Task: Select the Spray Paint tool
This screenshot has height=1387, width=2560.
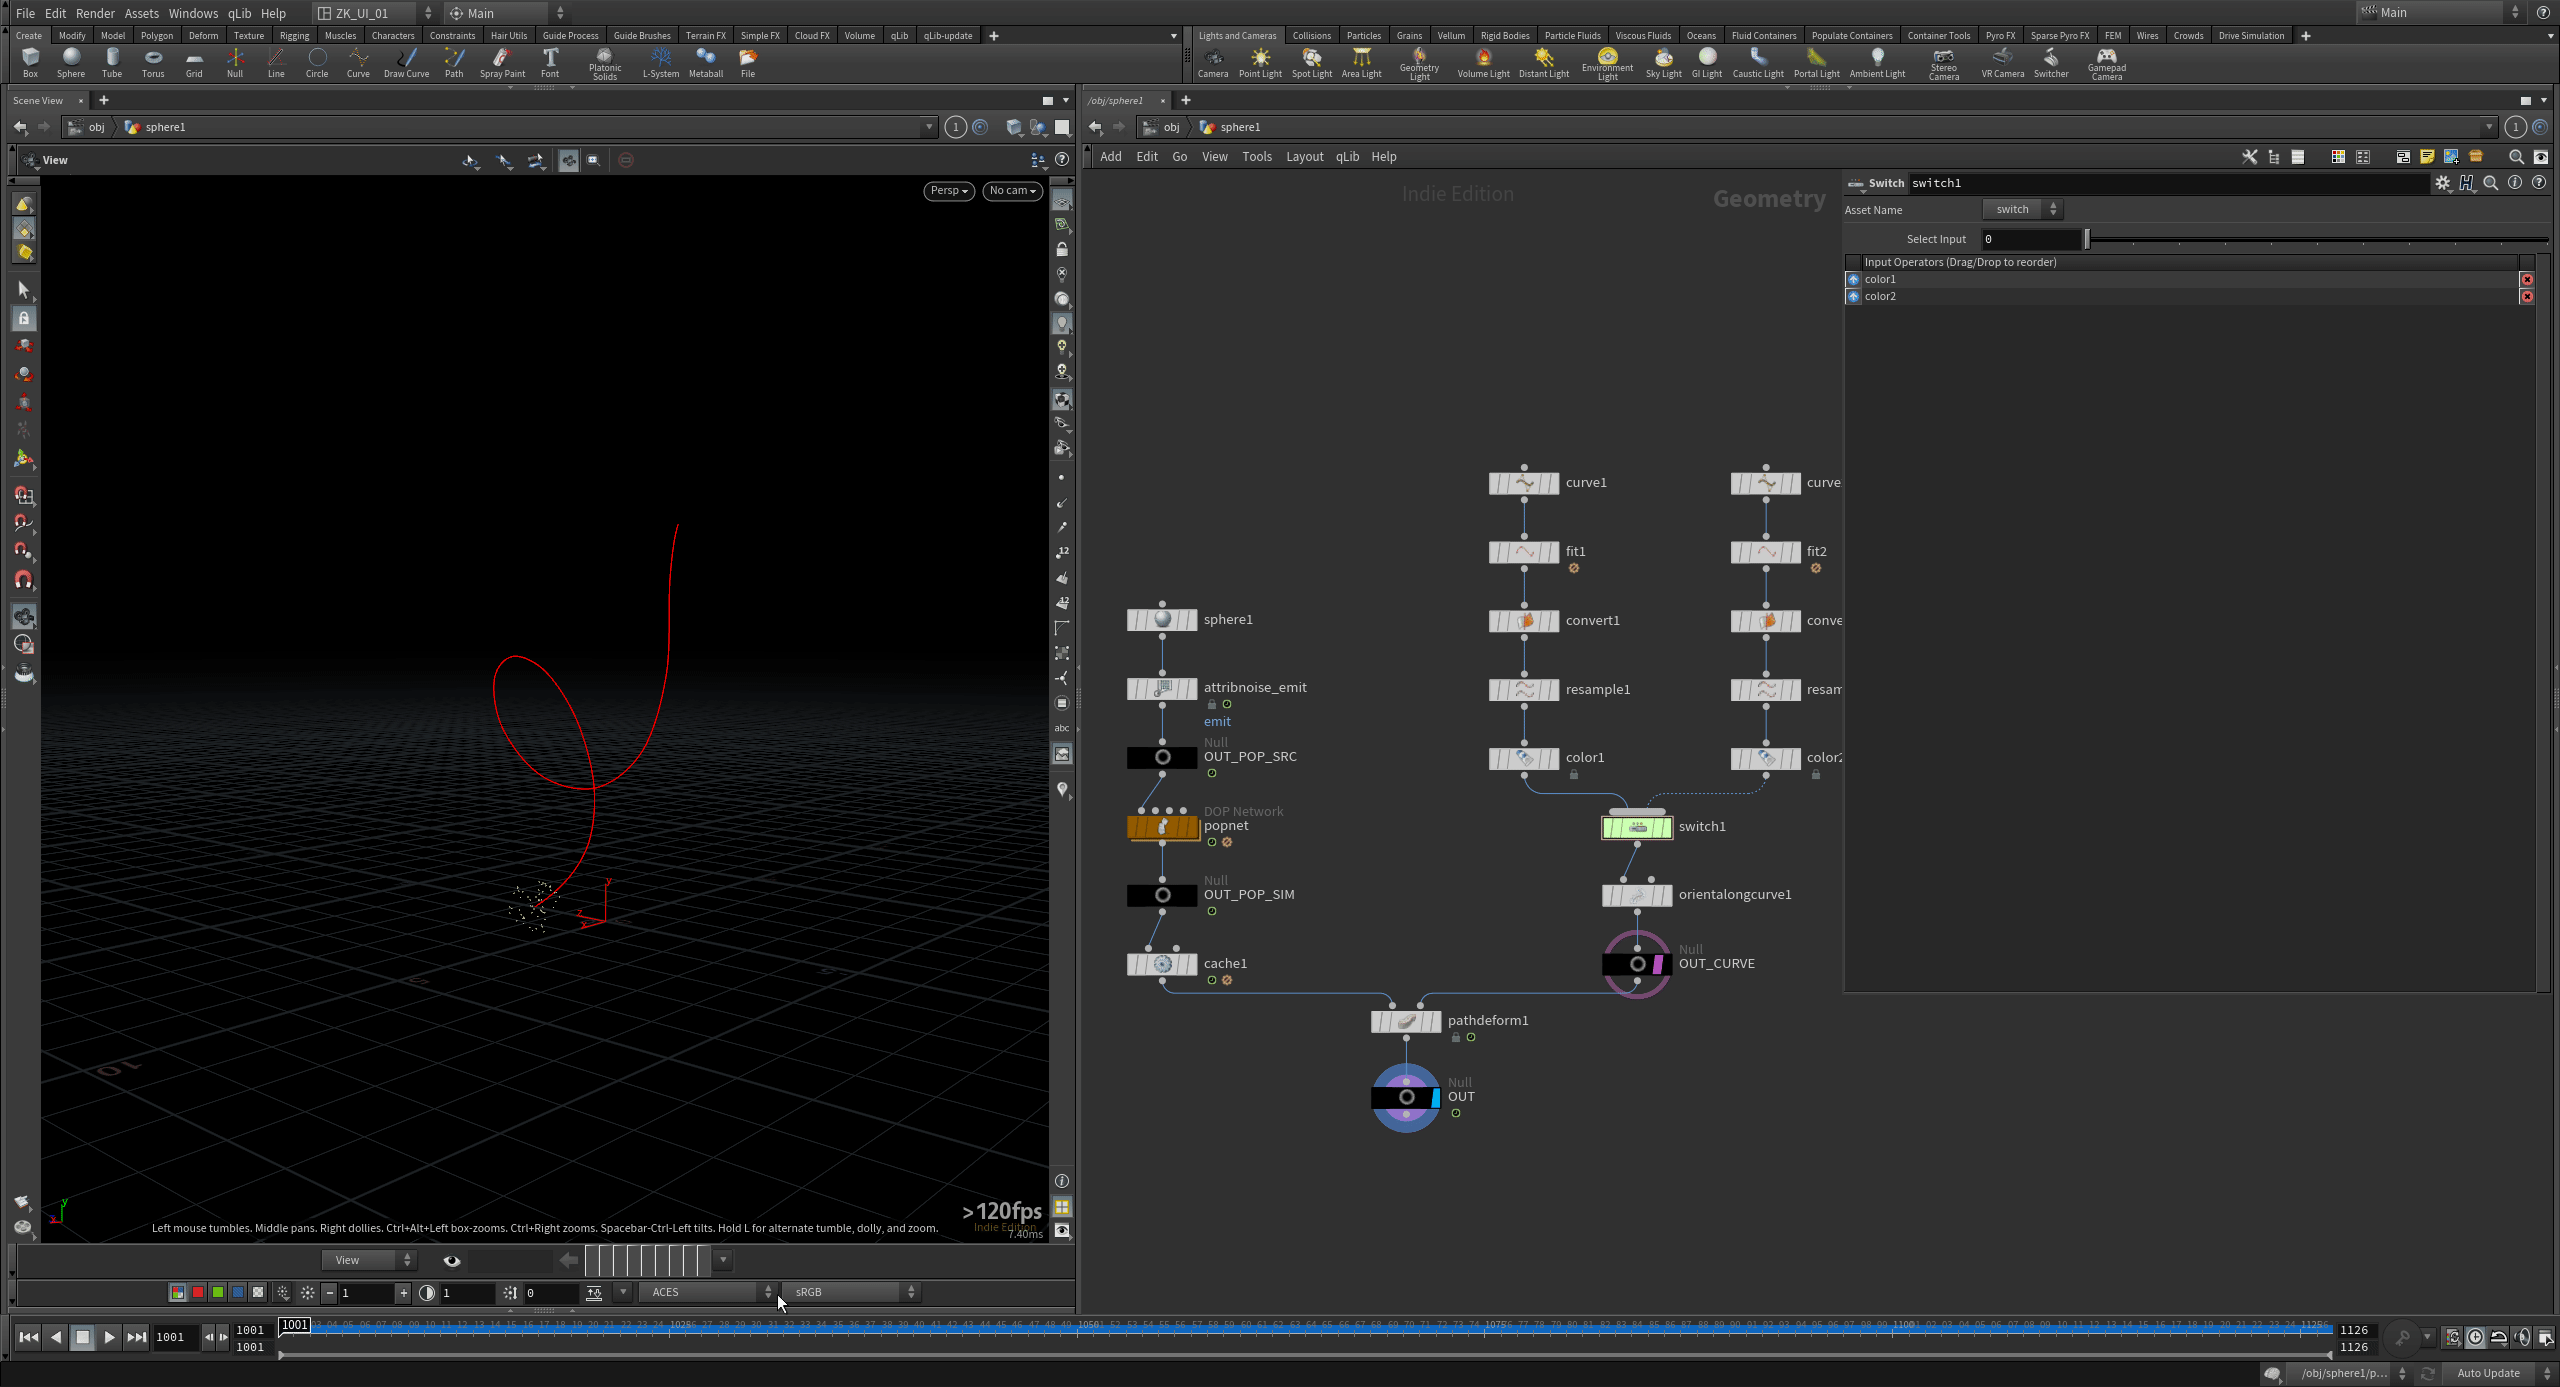Action: (x=502, y=62)
